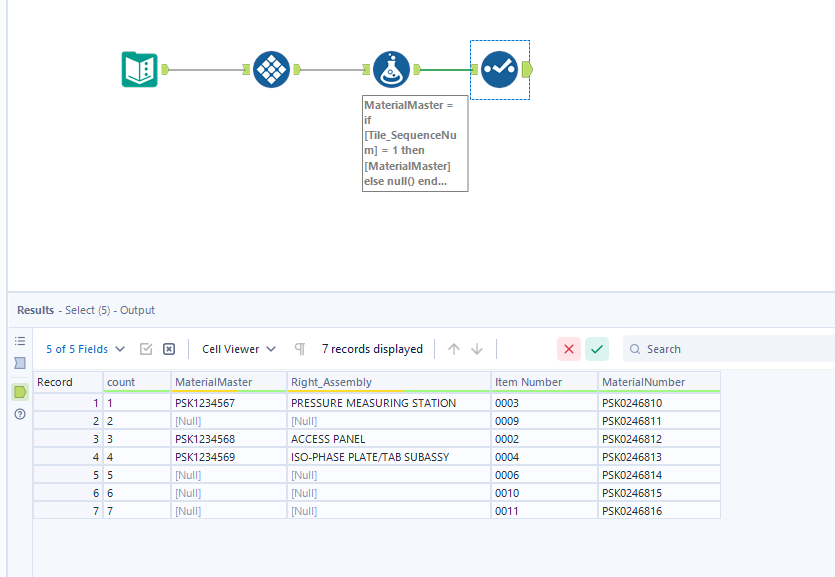Select the cell PSK0246816

659,511
